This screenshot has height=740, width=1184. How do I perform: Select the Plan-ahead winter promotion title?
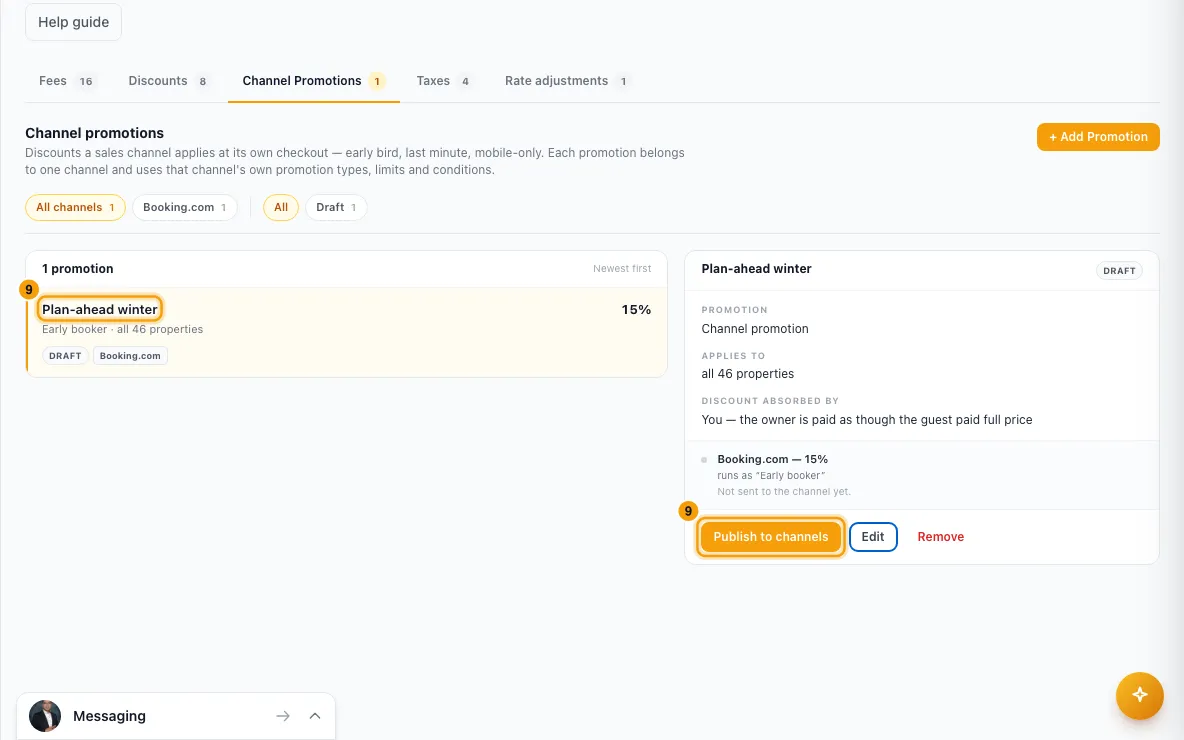[100, 309]
